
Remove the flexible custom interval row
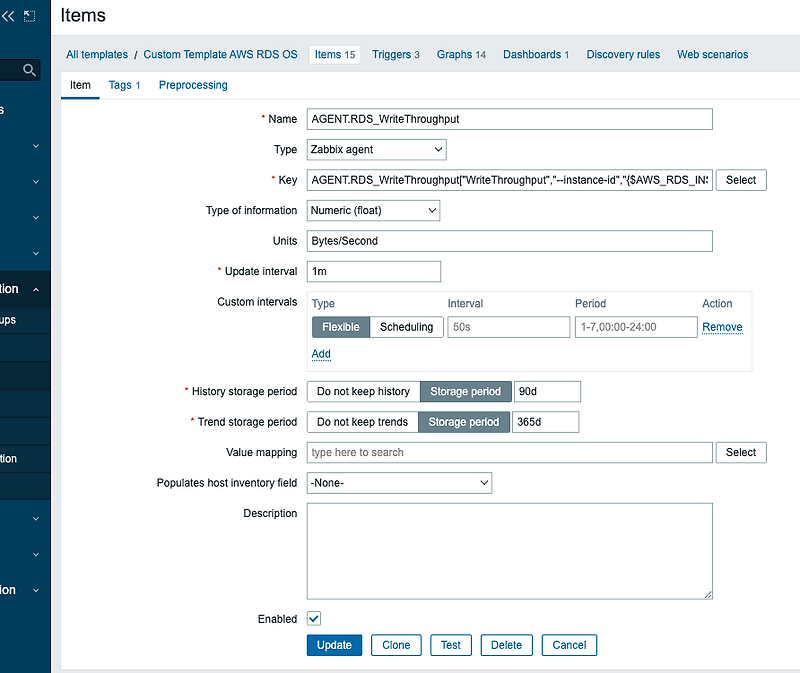[722, 327]
